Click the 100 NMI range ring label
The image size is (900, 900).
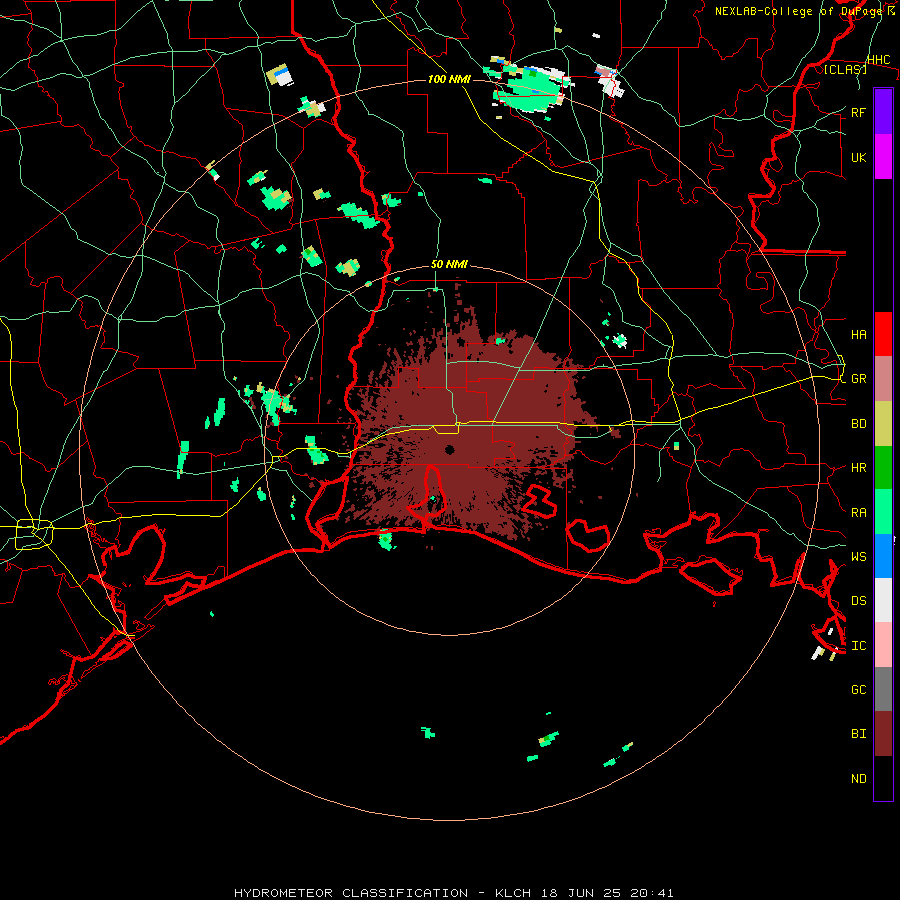(x=449, y=79)
